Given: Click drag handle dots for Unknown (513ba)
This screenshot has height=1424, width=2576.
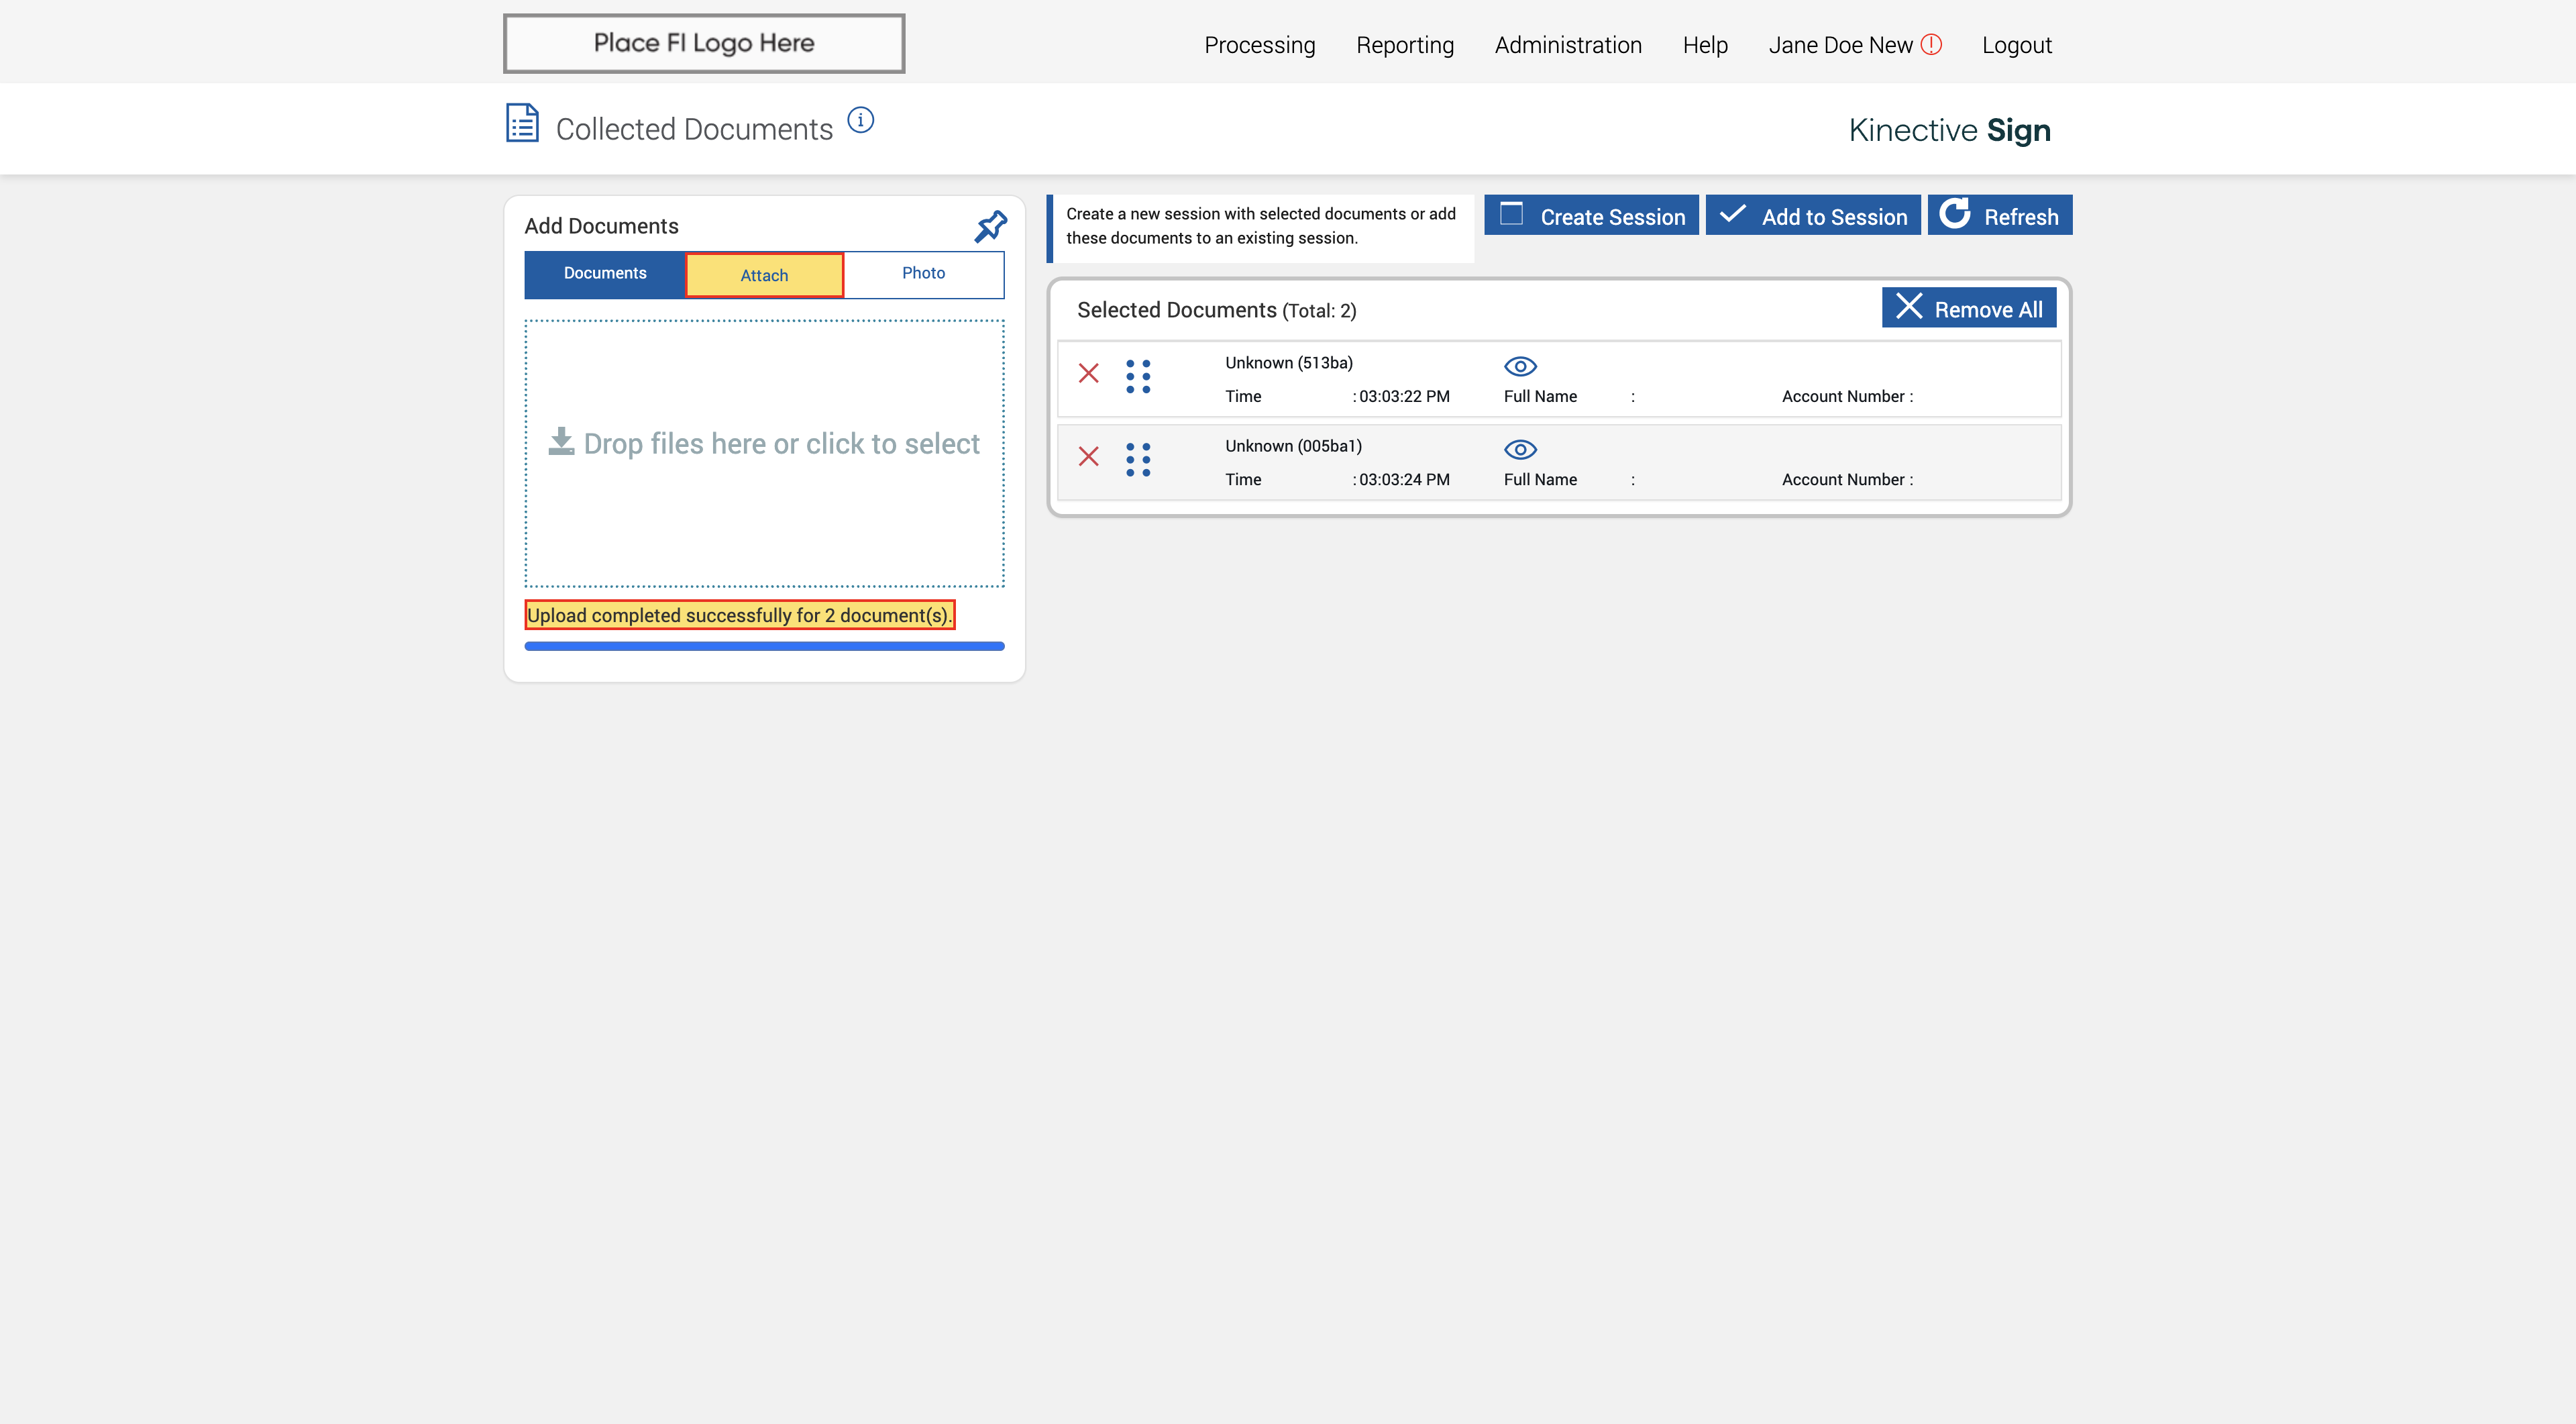Looking at the screenshot, I should click(1138, 377).
